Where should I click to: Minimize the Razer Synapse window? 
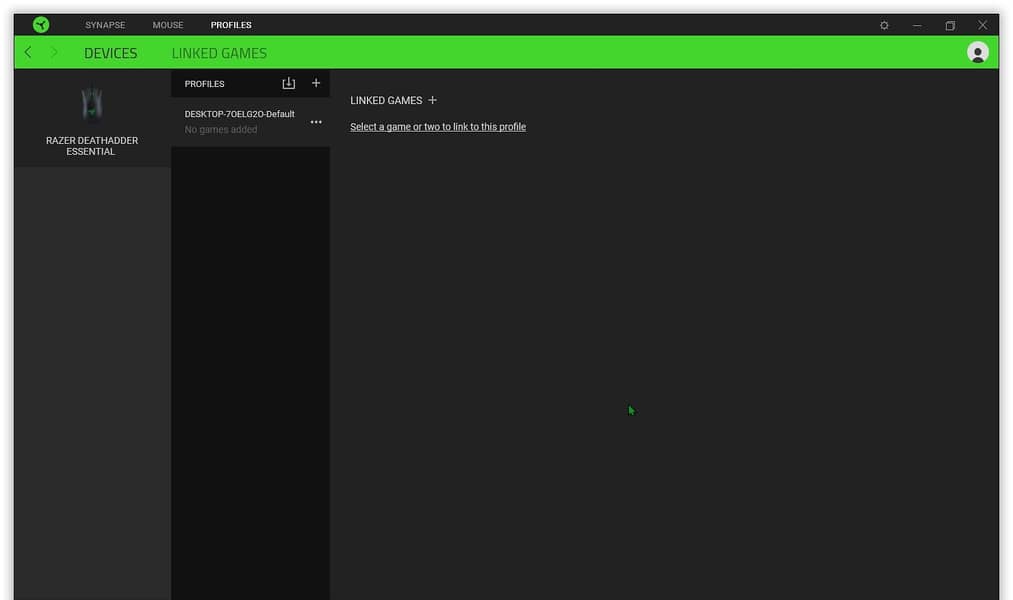pos(917,25)
